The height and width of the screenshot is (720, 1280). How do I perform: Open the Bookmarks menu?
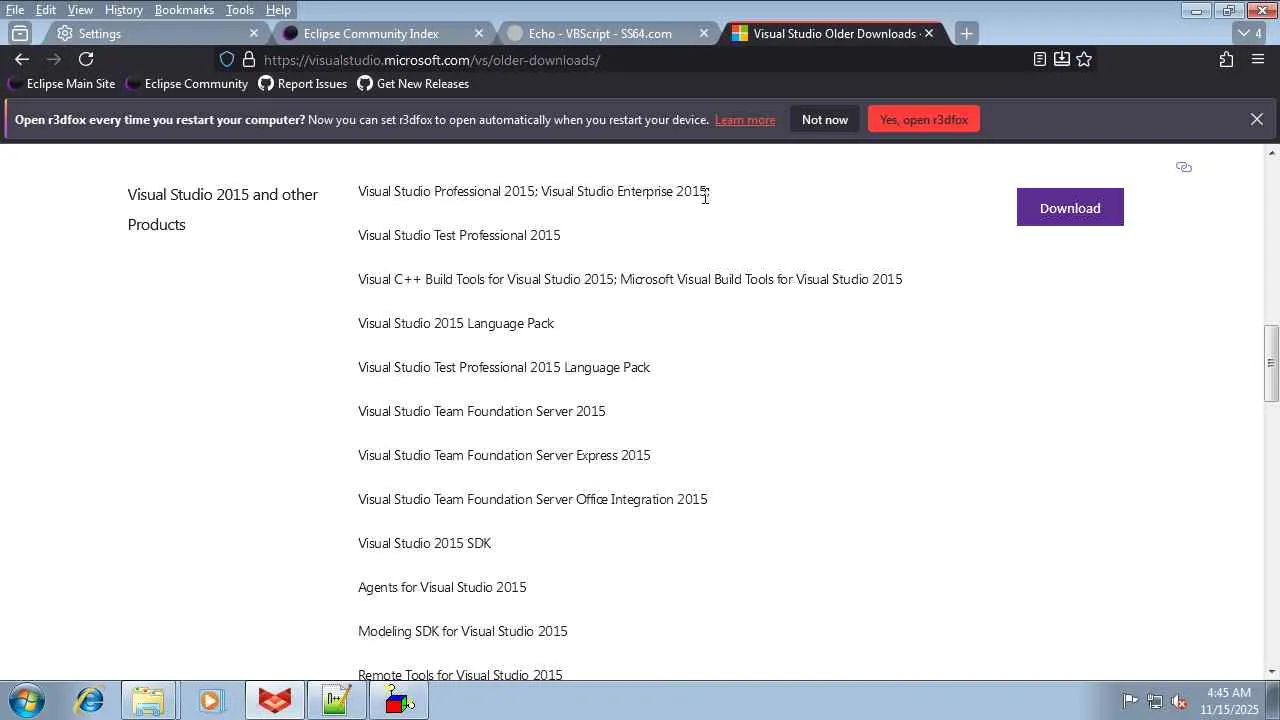(x=184, y=10)
